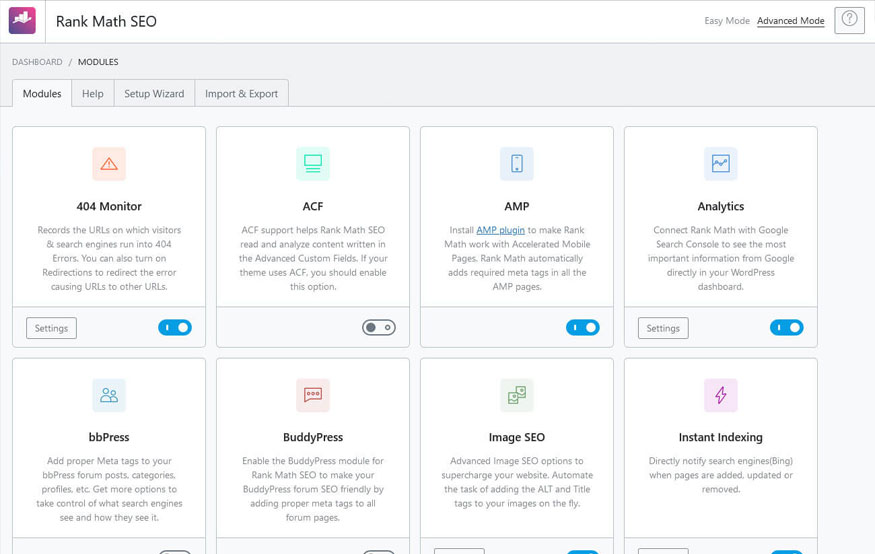Open Settings for 404 Monitor
The height and width of the screenshot is (554, 875).
[51, 328]
